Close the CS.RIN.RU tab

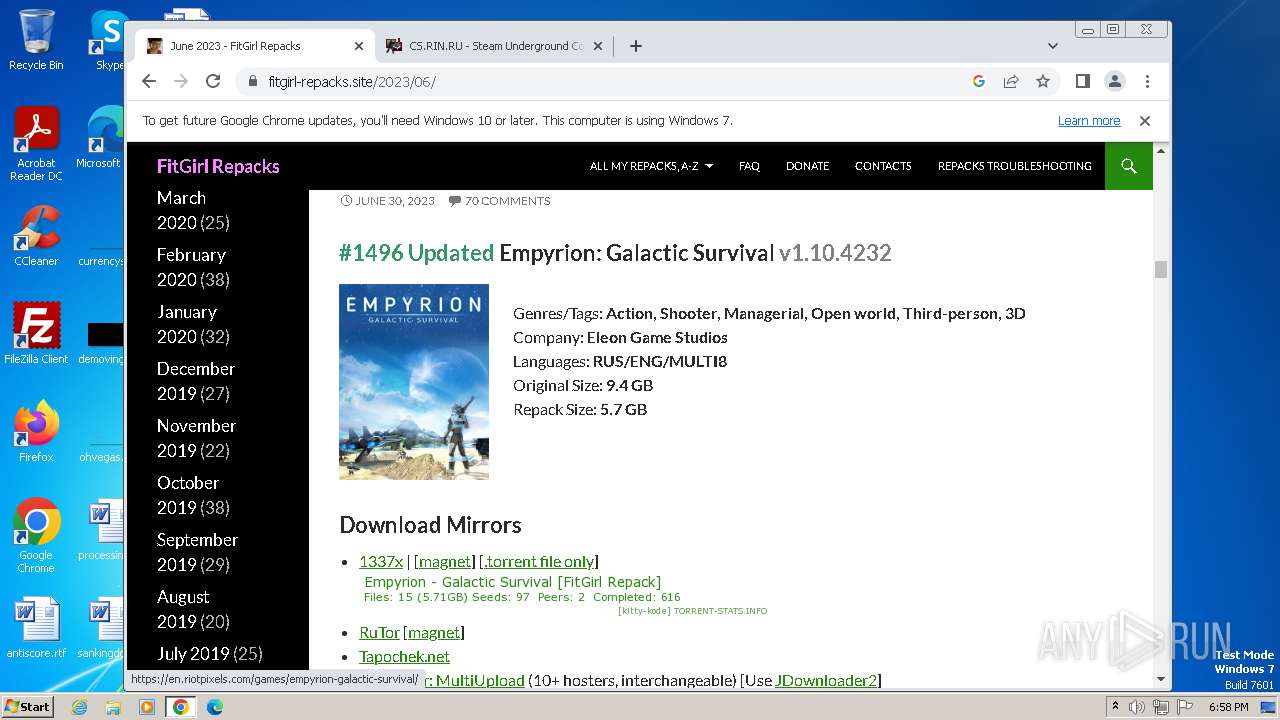[x=598, y=46]
